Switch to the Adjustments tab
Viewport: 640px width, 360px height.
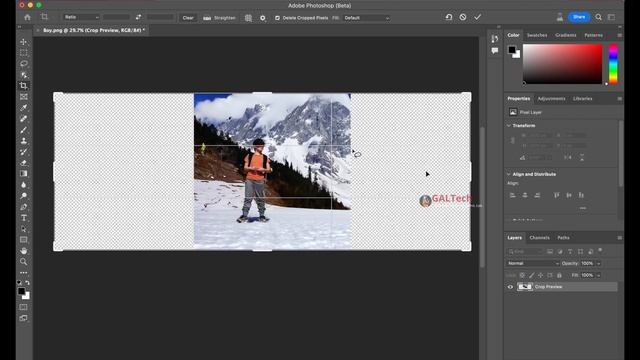(x=551, y=99)
